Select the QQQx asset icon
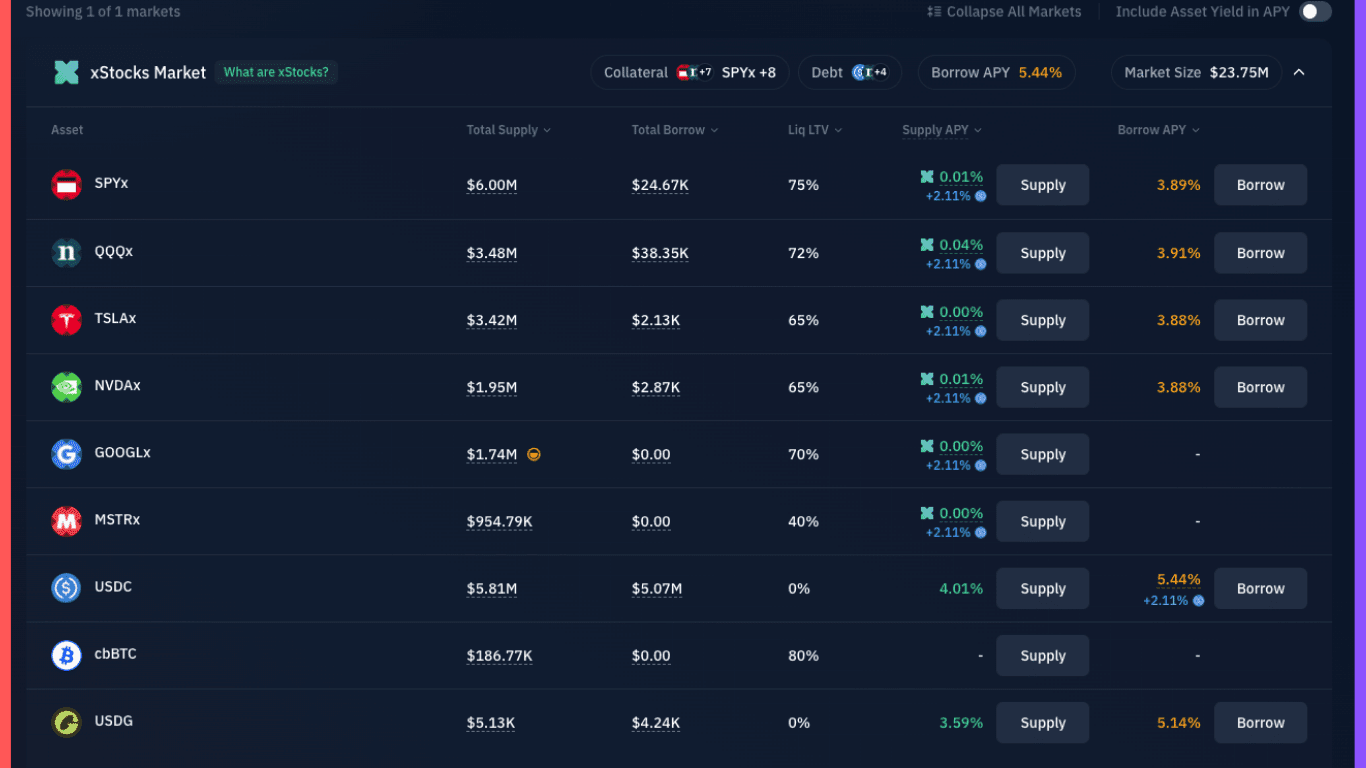 tap(66, 252)
